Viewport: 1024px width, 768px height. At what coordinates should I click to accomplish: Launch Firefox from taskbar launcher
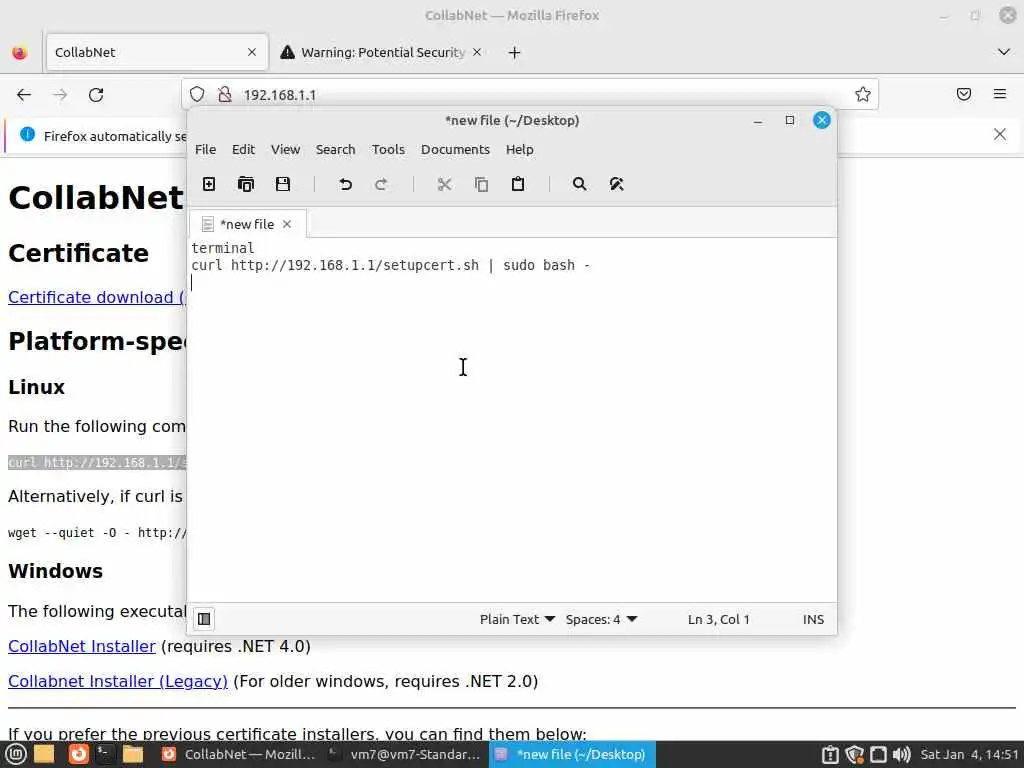(79, 754)
